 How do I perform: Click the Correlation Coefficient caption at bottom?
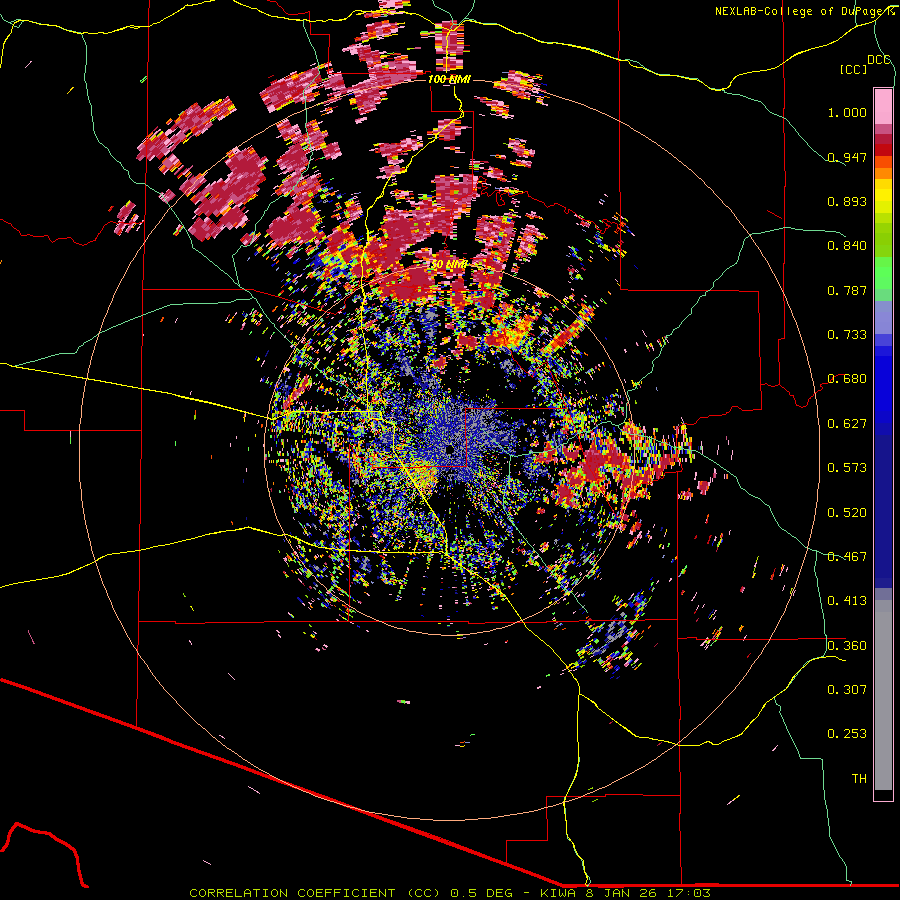click(449, 893)
